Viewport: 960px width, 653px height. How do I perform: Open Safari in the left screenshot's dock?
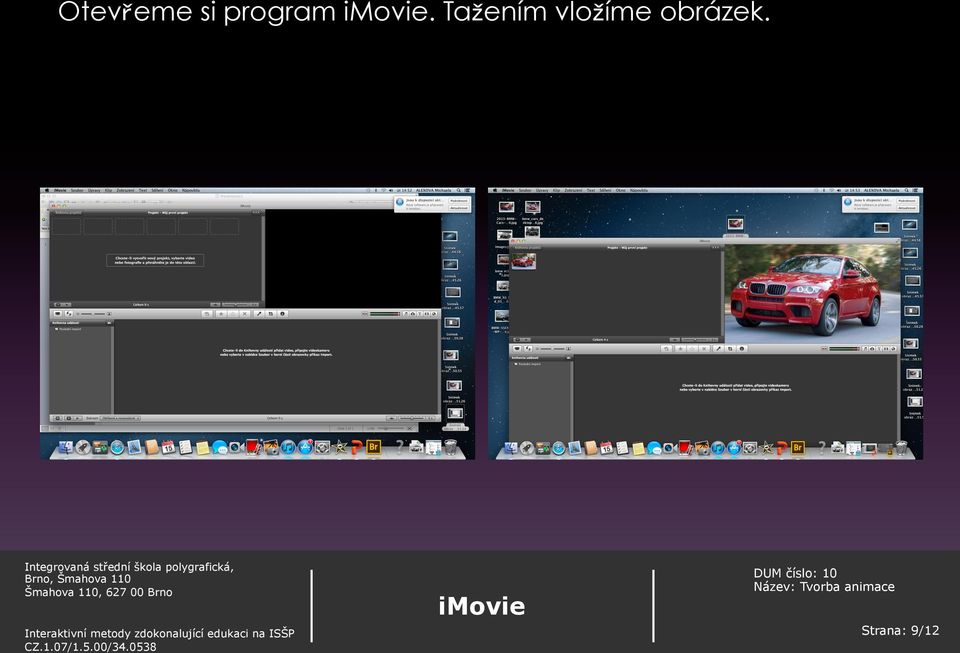pyautogui.click(x=117, y=447)
